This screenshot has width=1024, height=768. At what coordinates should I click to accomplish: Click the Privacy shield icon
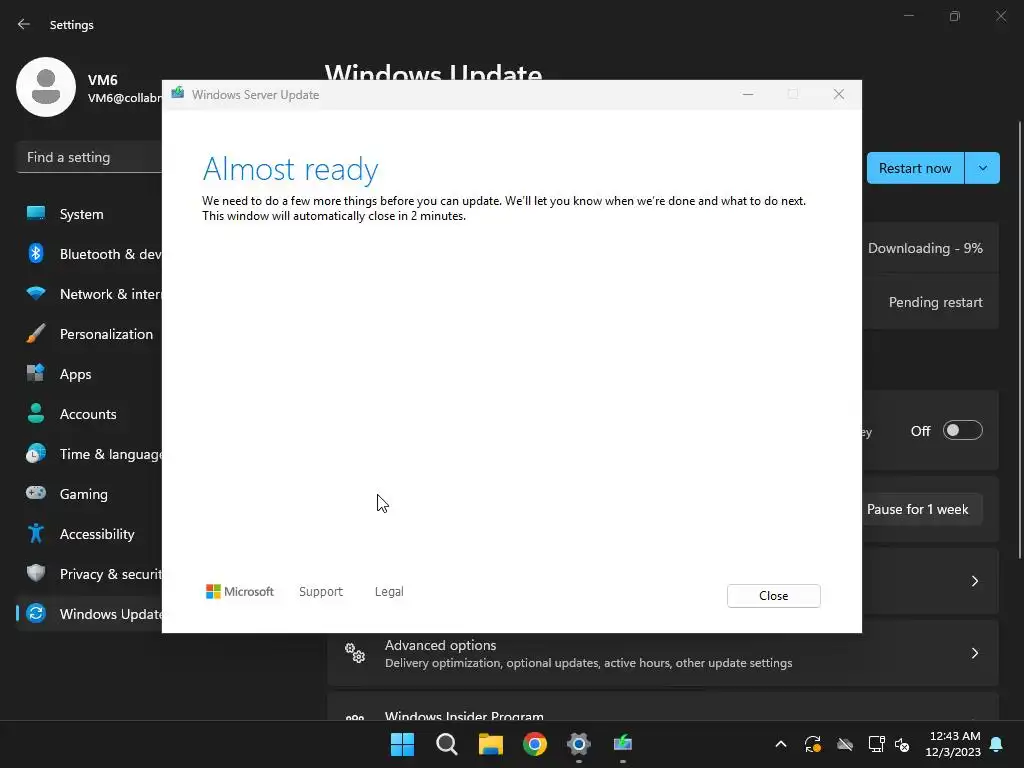click(36, 573)
